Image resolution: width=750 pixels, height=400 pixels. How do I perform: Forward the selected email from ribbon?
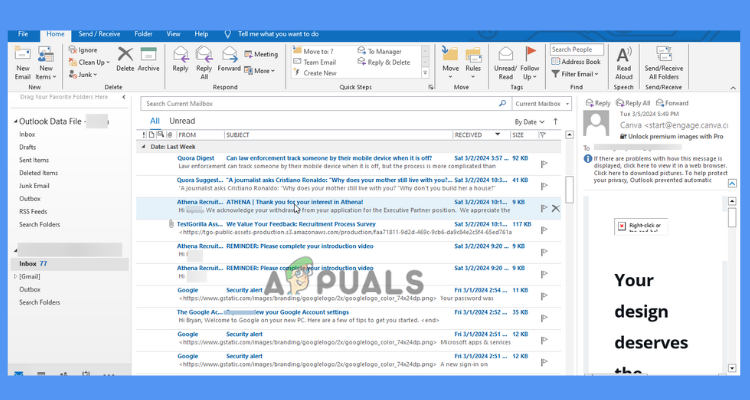(229, 59)
